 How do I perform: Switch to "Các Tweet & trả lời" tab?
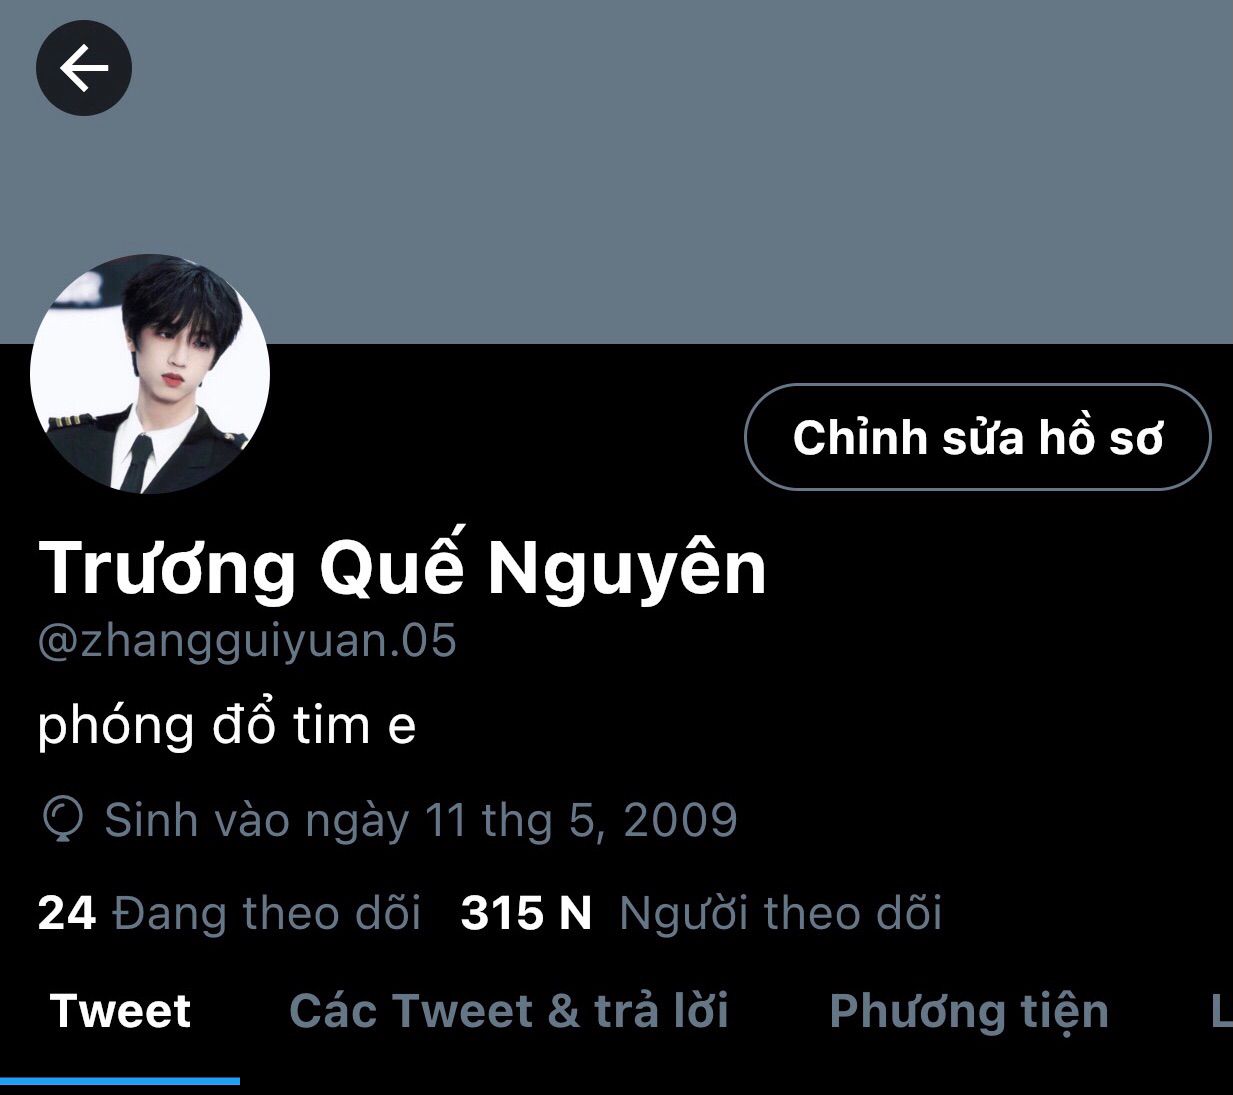[x=509, y=1011]
